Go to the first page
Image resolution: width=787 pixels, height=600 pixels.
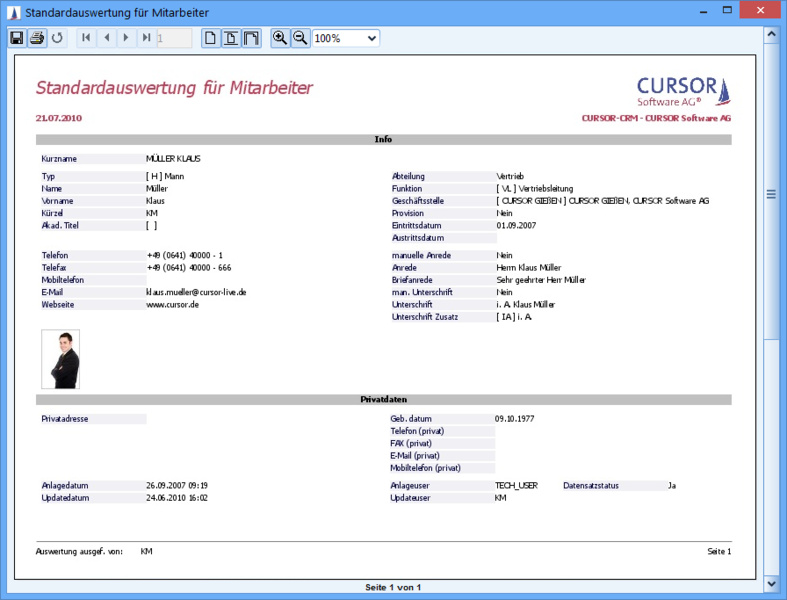(x=85, y=38)
